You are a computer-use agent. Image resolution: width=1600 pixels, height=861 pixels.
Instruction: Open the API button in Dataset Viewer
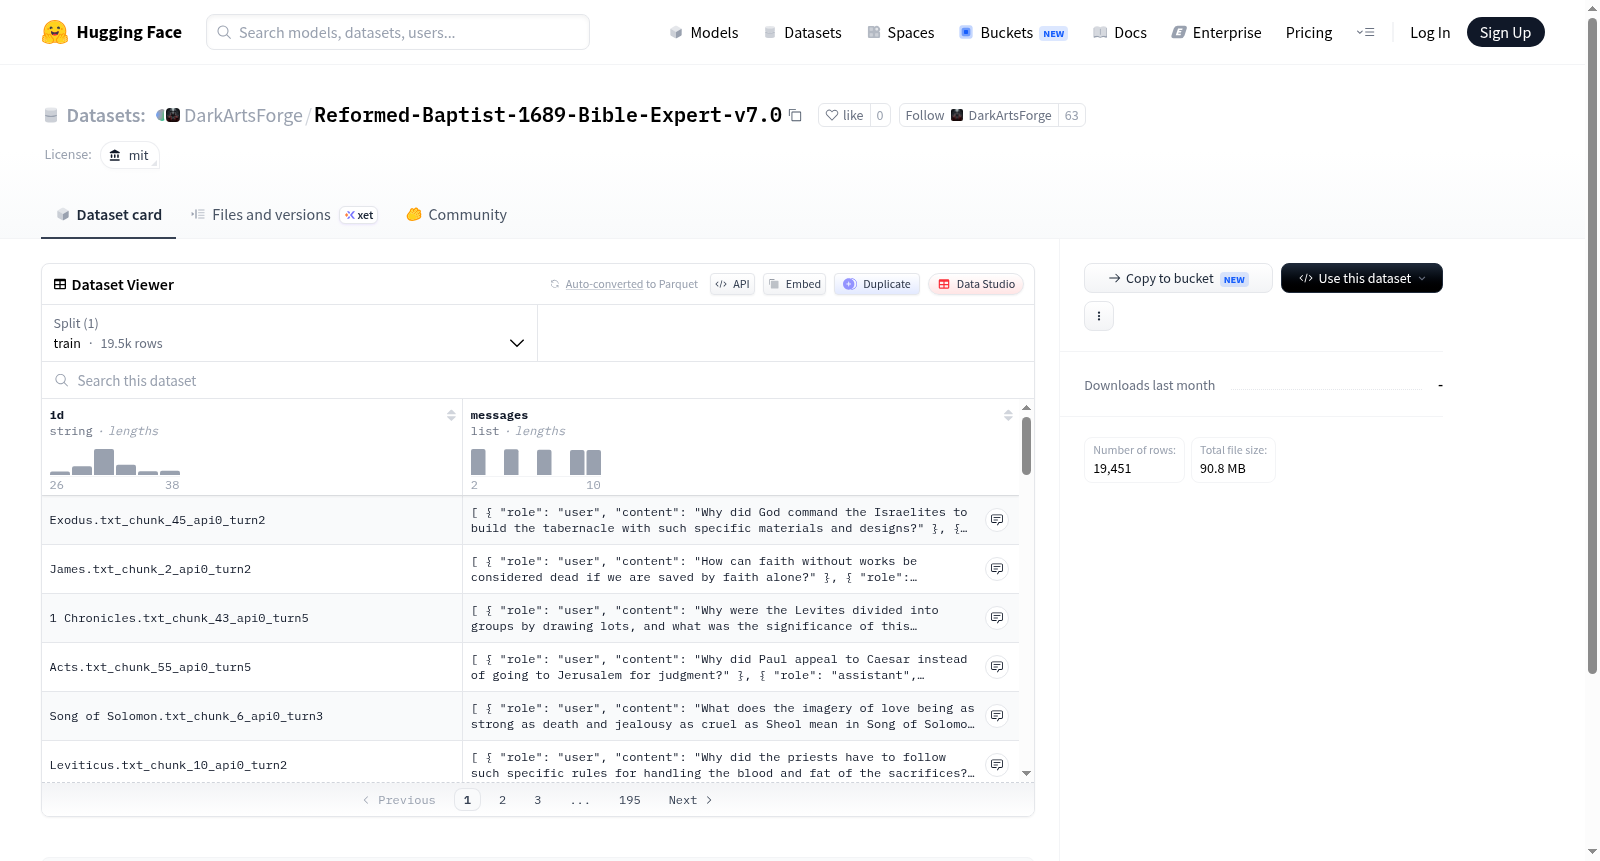[732, 284]
